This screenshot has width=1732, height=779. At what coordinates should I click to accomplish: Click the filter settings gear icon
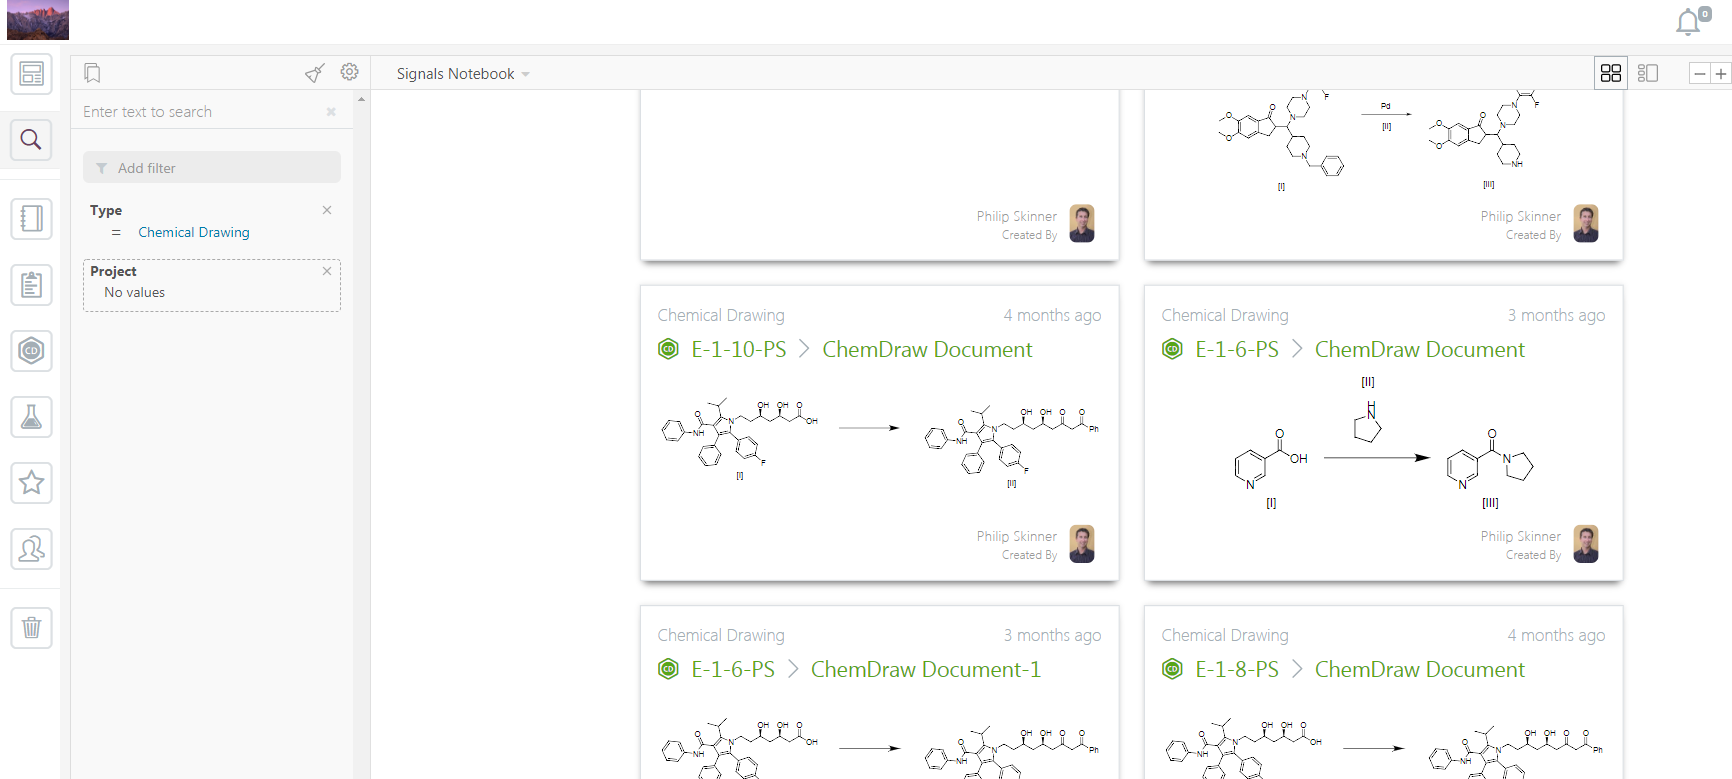click(x=349, y=72)
